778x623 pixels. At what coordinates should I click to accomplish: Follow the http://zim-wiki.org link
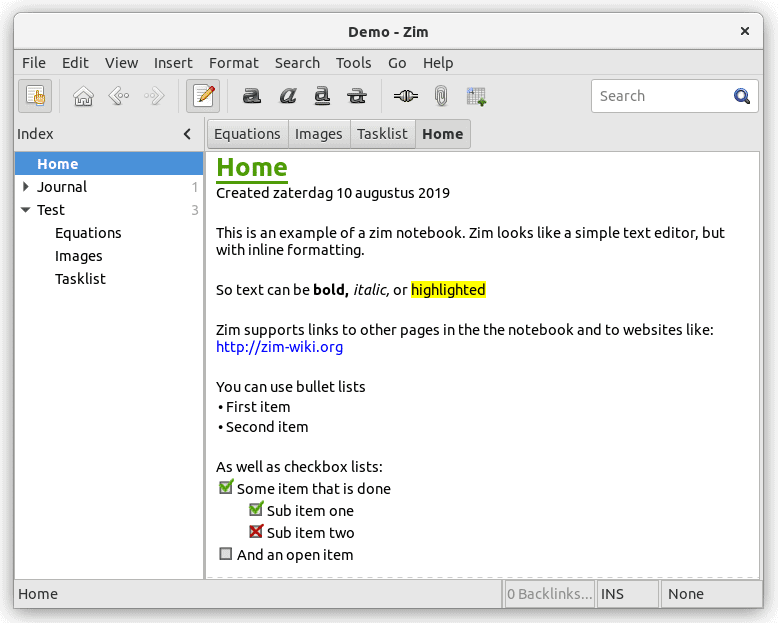pyautogui.click(x=279, y=347)
